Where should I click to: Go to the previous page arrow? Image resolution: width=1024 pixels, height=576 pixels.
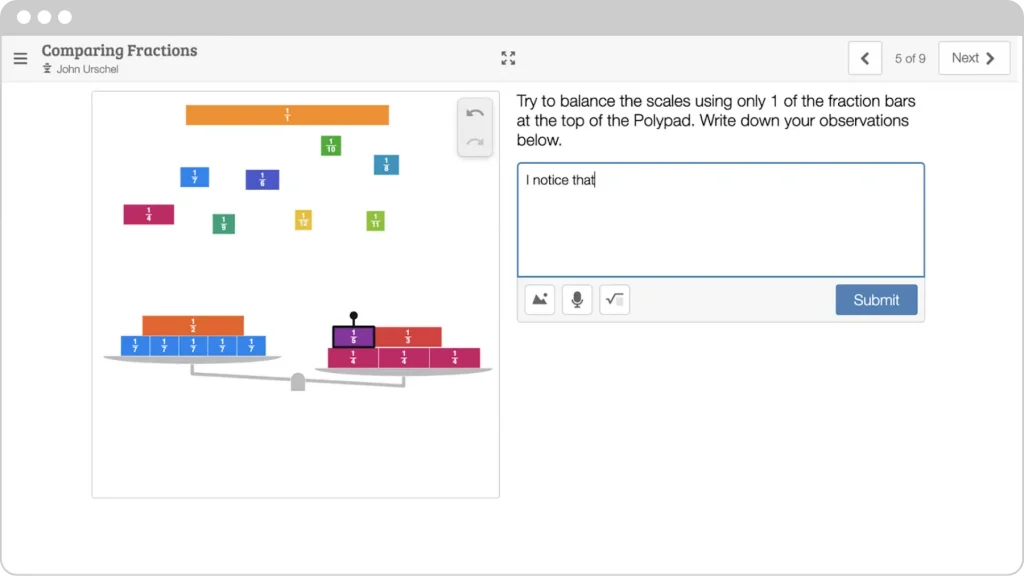[864, 58]
